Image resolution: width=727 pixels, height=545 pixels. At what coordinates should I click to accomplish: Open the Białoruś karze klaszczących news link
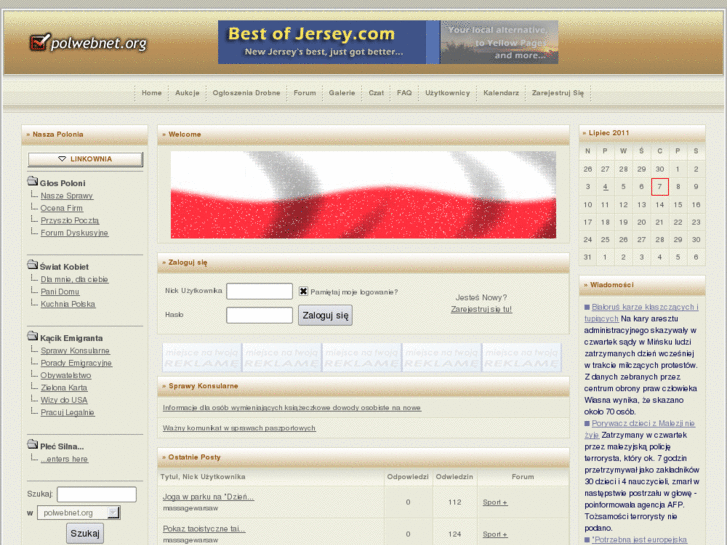point(642,313)
